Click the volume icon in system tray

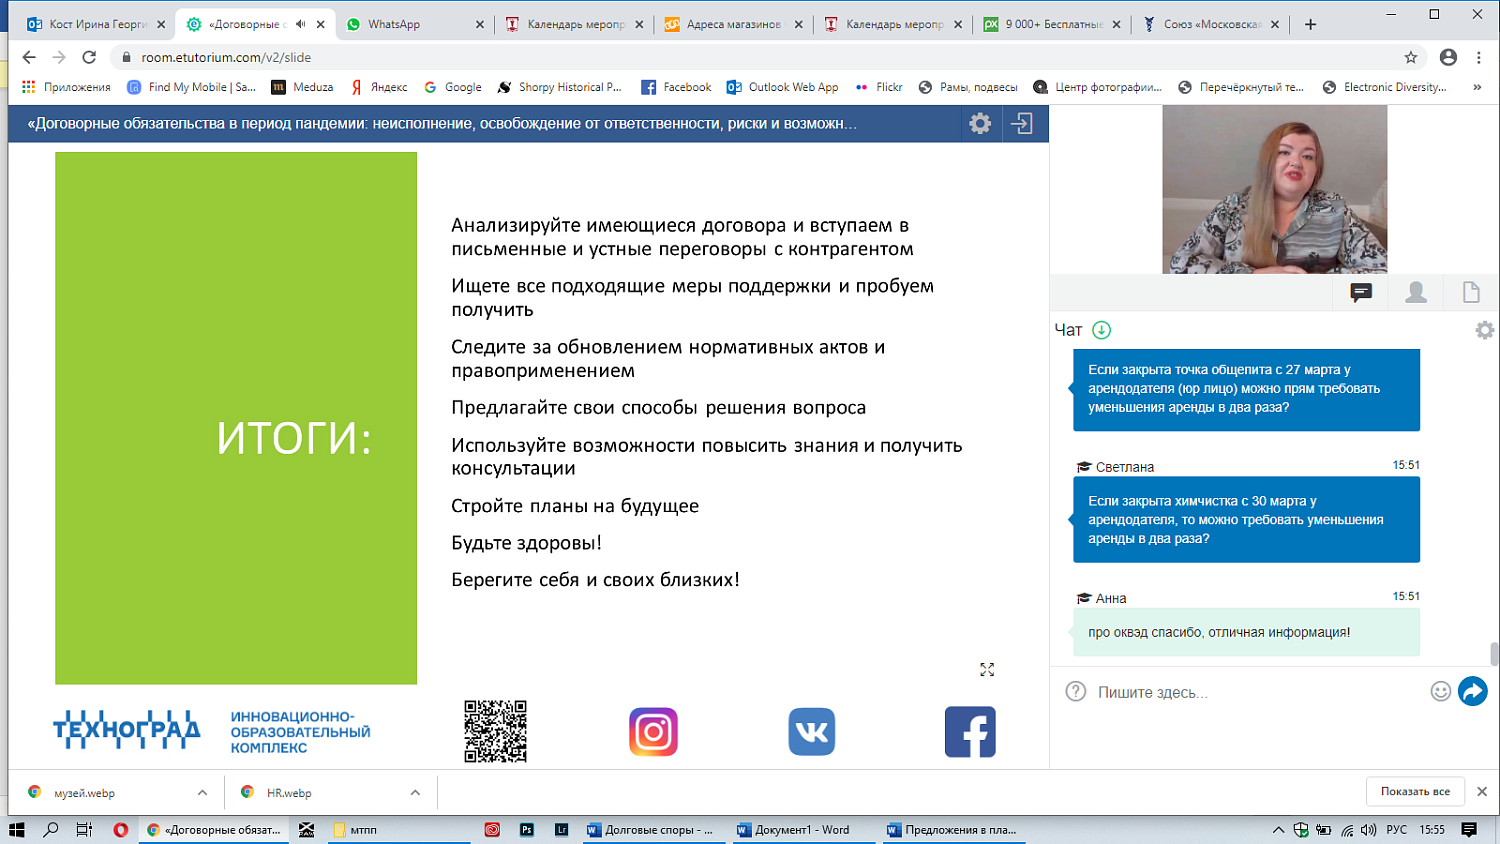point(1369,829)
